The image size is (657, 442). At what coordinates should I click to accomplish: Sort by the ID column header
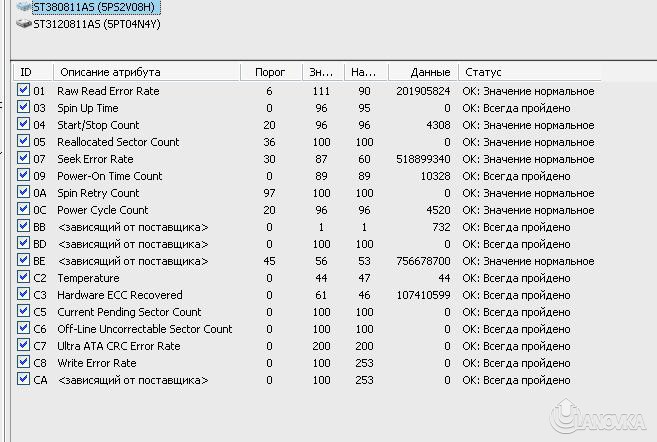coord(33,72)
